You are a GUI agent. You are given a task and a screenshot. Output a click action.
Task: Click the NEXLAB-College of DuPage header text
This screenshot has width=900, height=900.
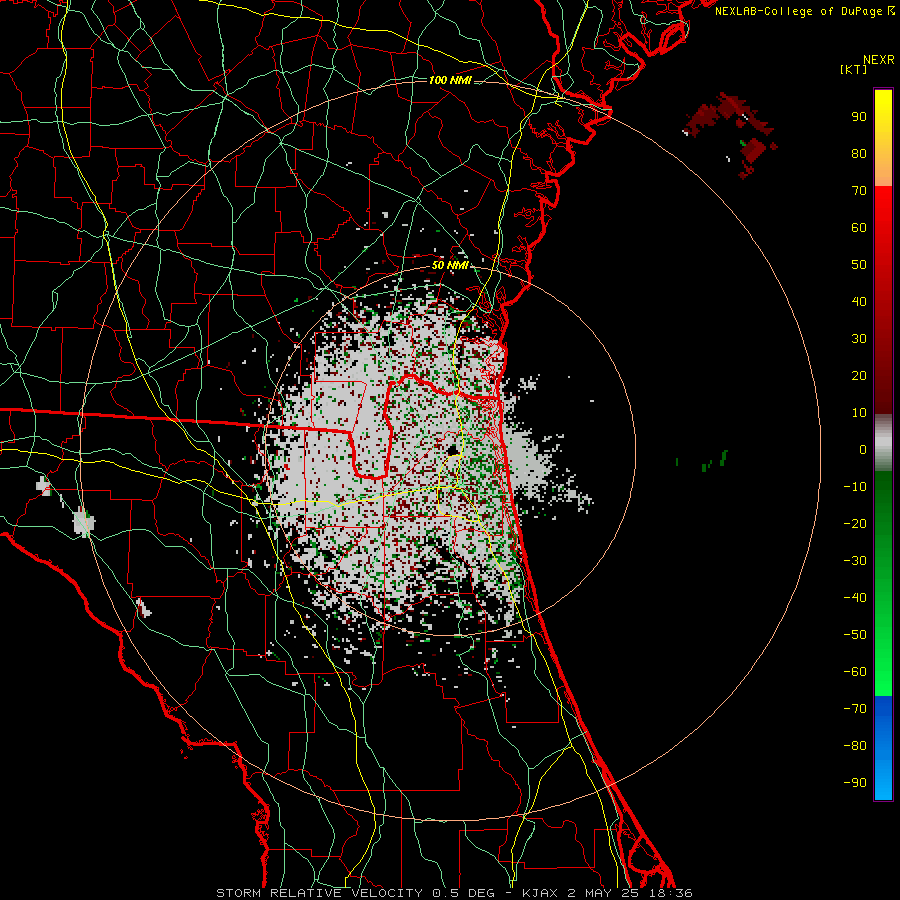[800, 11]
